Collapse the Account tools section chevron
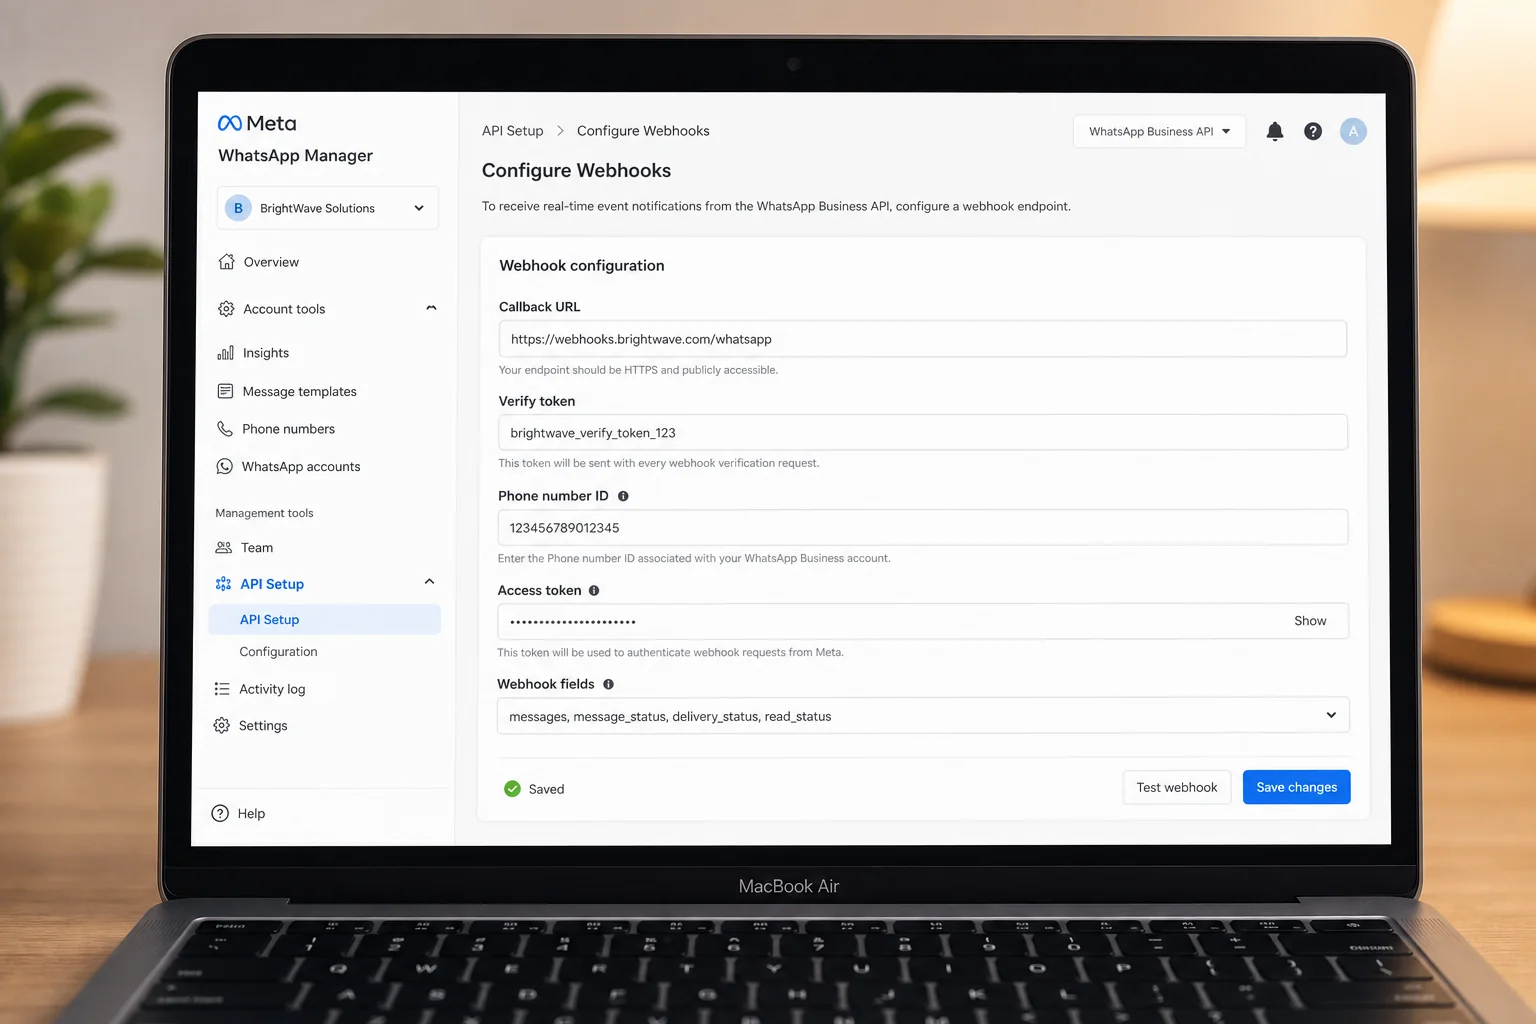Image resolution: width=1536 pixels, height=1024 pixels. click(431, 308)
